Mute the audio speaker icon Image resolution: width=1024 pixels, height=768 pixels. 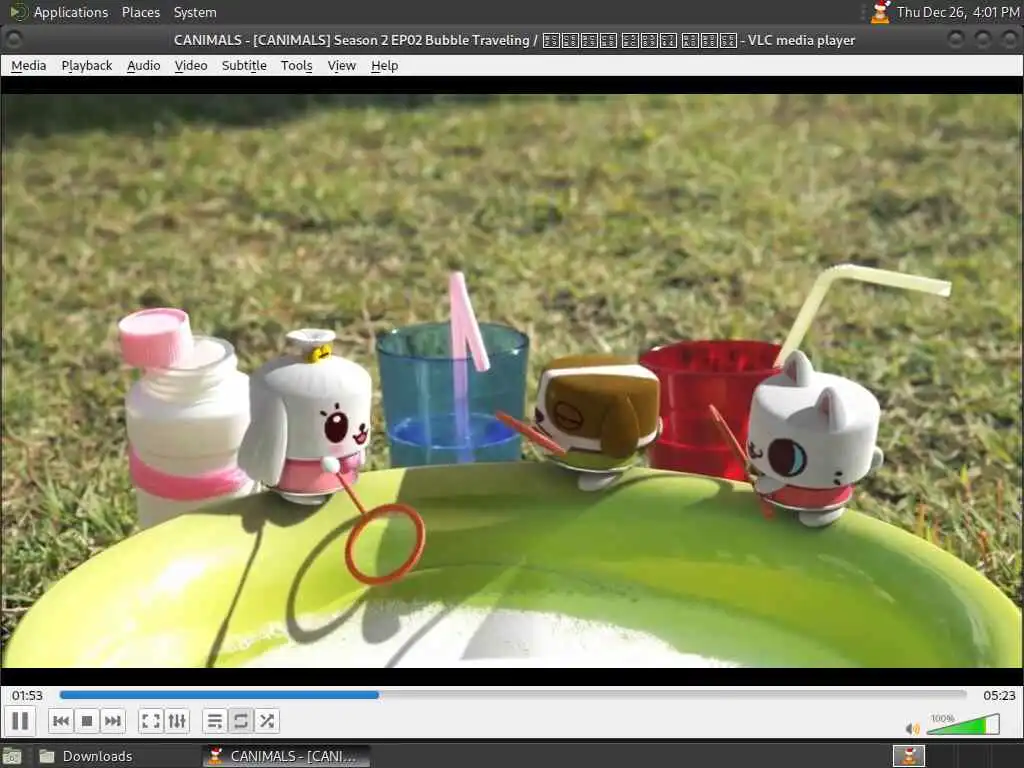[912, 728]
